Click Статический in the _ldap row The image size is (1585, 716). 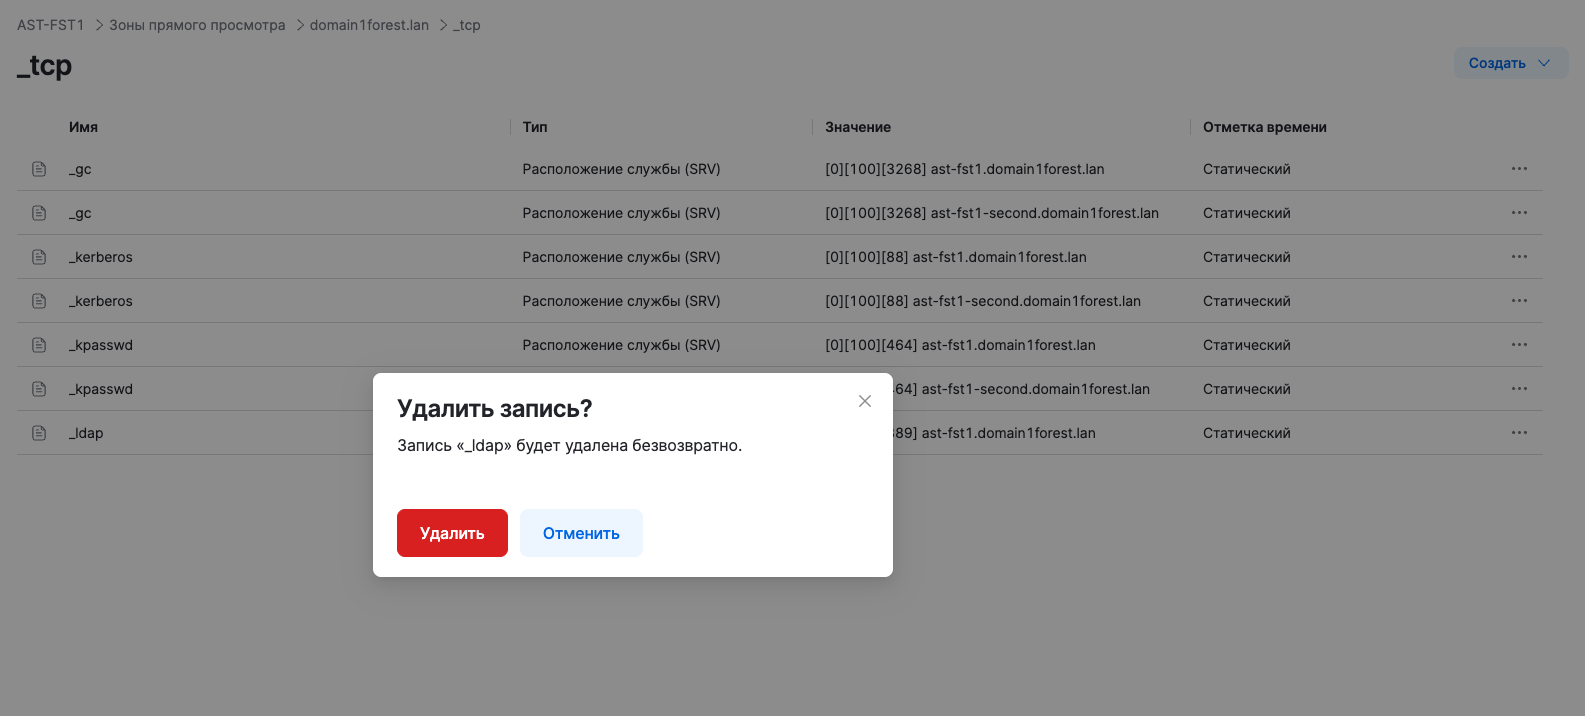pyautogui.click(x=1247, y=433)
